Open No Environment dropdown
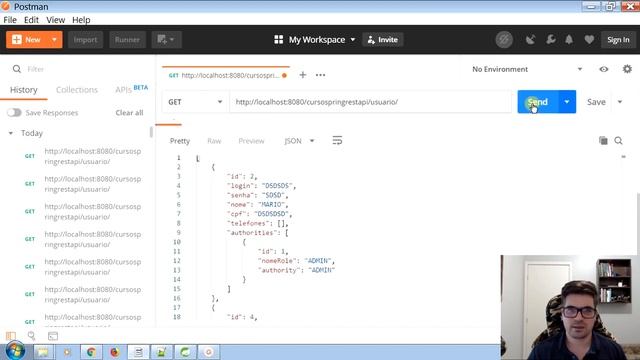Viewport: 640px width, 360px height. tap(527, 69)
